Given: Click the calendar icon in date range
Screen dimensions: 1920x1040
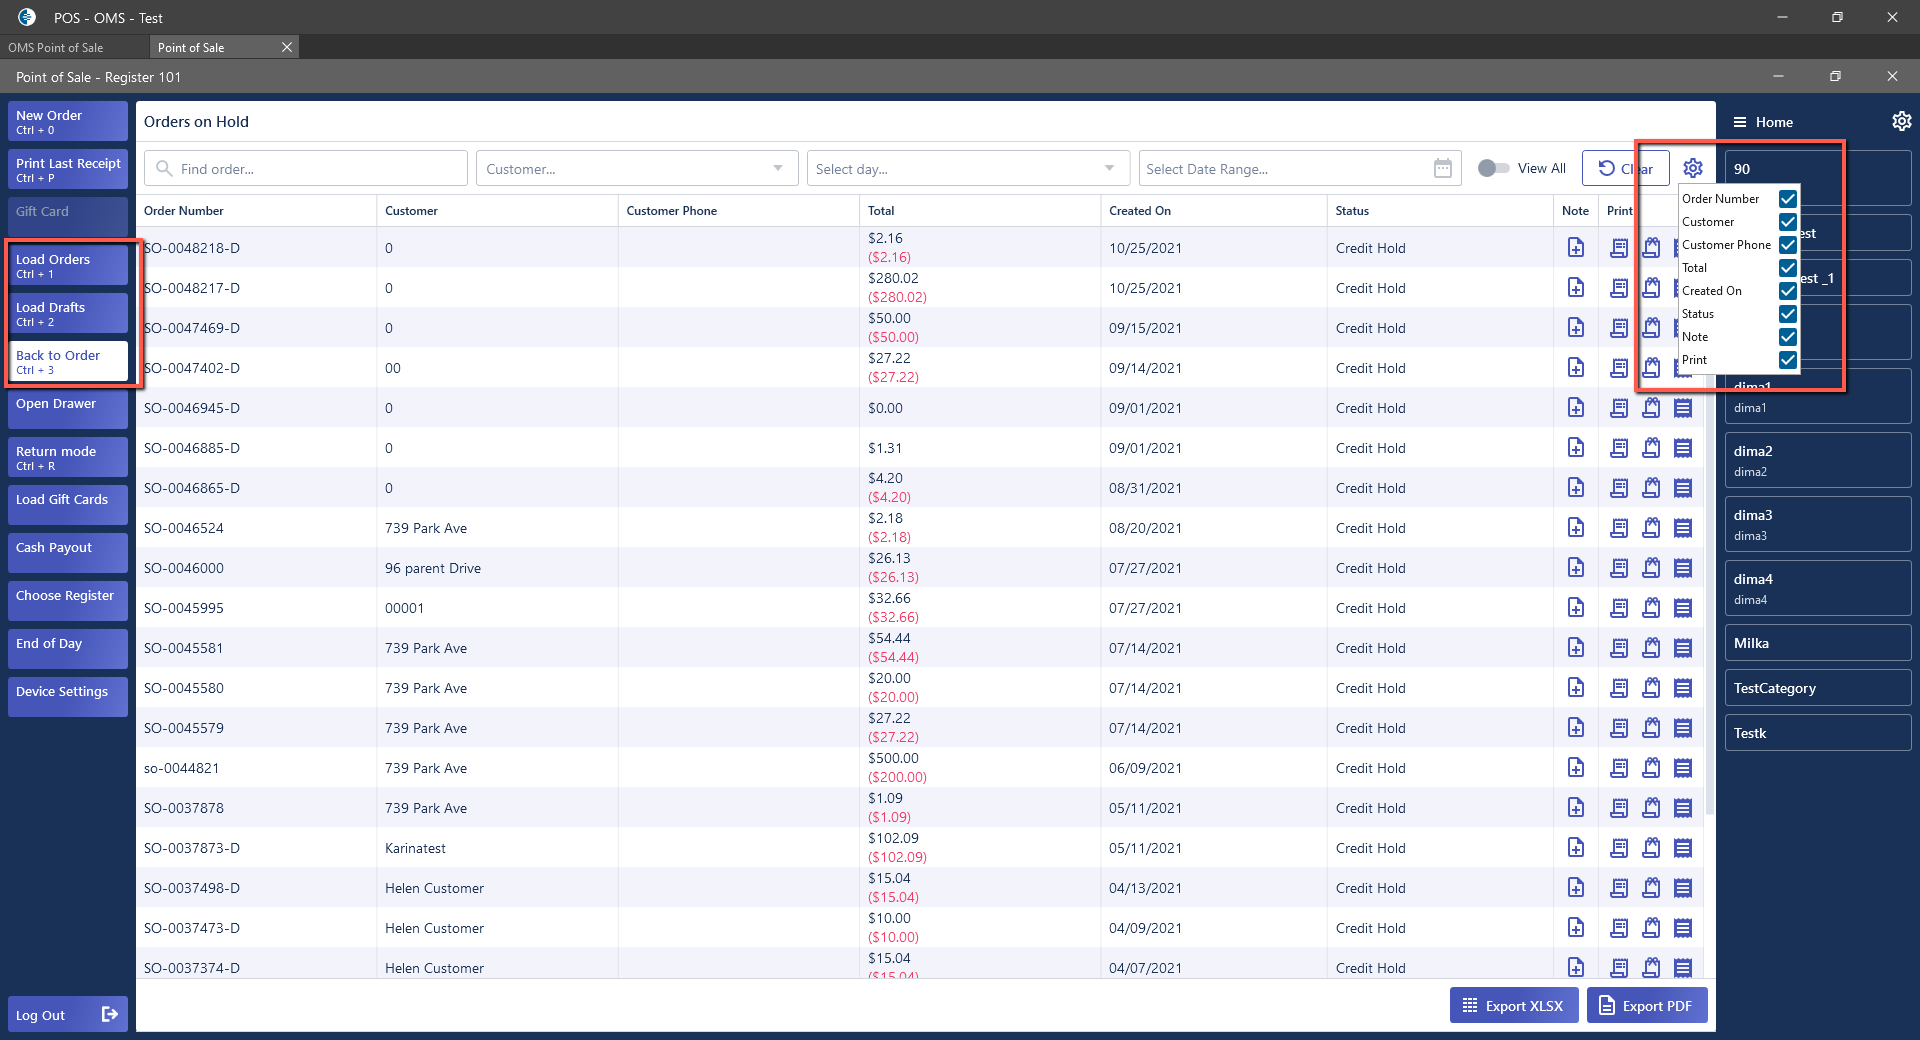Looking at the screenshot, I should 1442,169.
